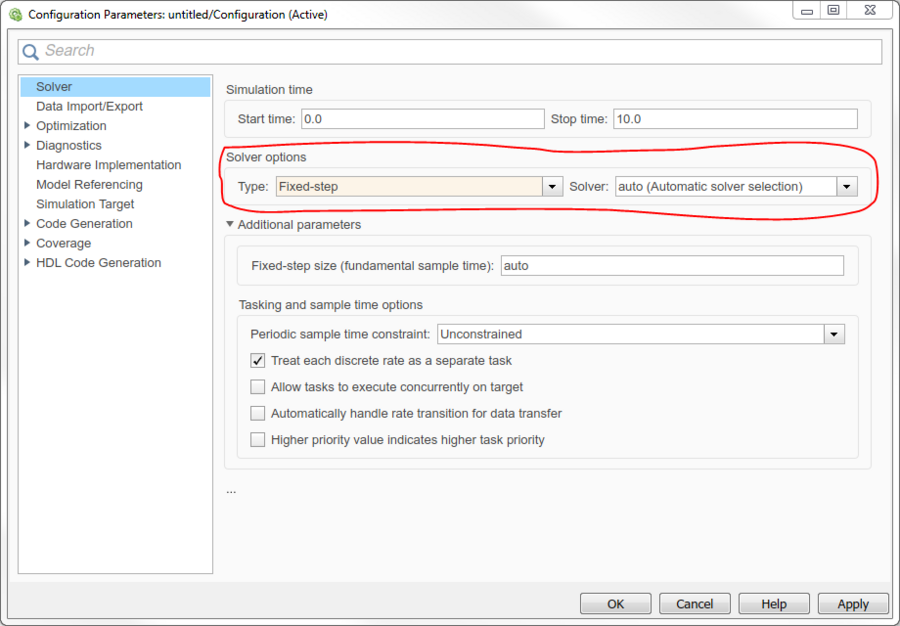Click the Stop time input field
The width and height of the screenshot is (900, 626).
[734, 119]
